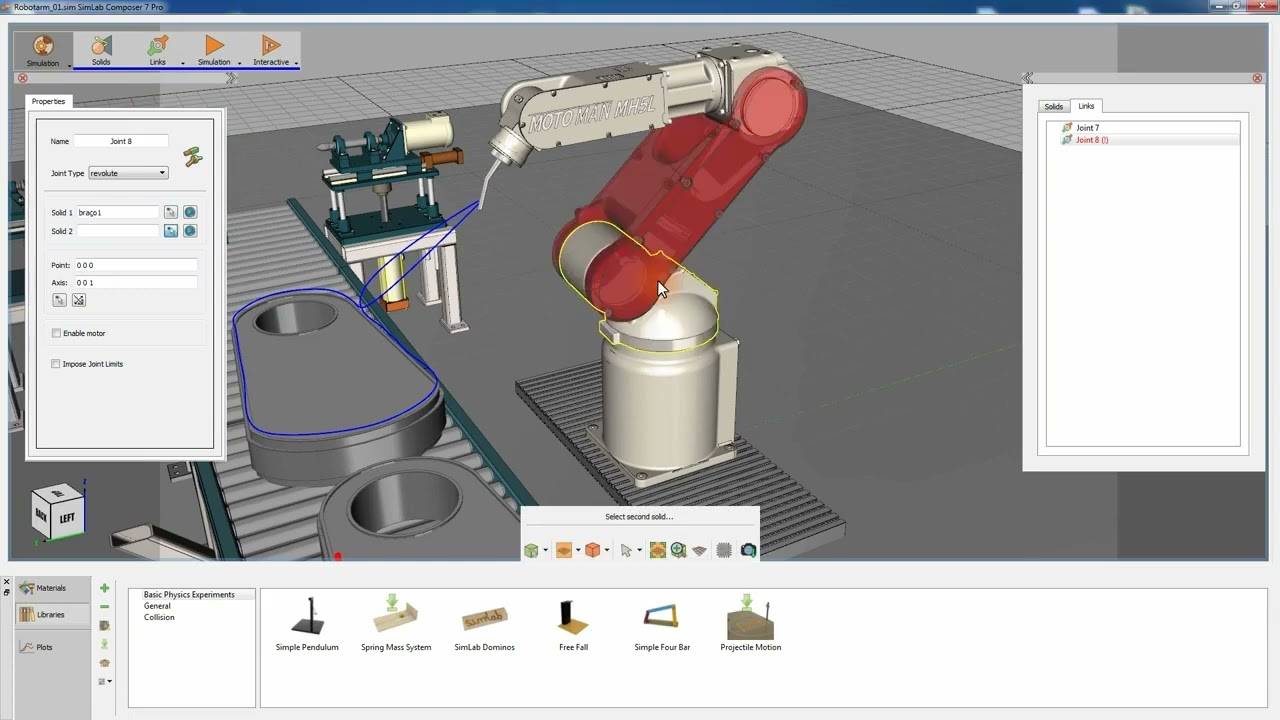The image size is (1280, 720).
Task: Select Simple Pendulum thumbnail
Action: [307, 623]
